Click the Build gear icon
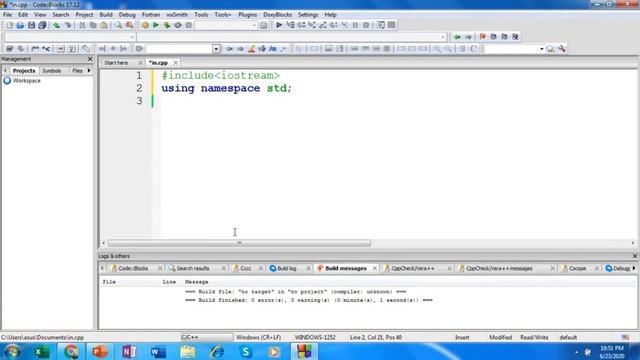 coord(145,25)
